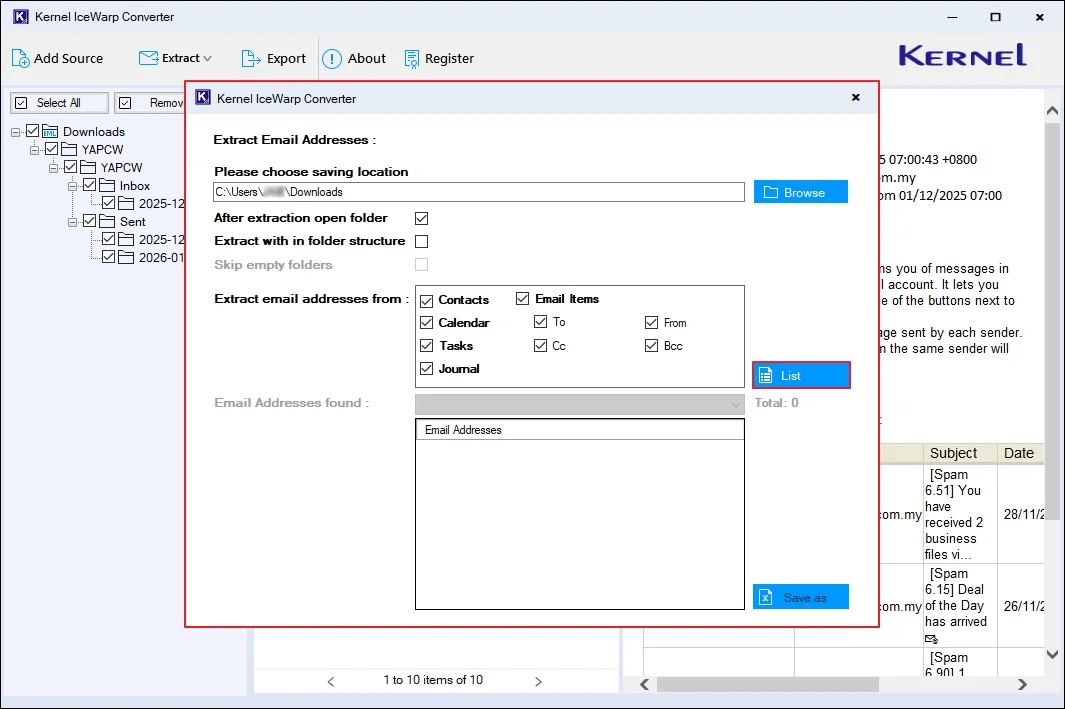This screenshot has height=709, width=1065.
Task: Toggle the Bcc checkbox
Action: 652,346
